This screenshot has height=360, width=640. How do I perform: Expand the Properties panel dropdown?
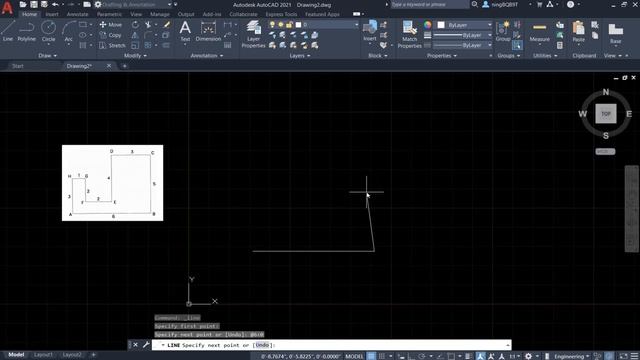[x=442, y=56]
